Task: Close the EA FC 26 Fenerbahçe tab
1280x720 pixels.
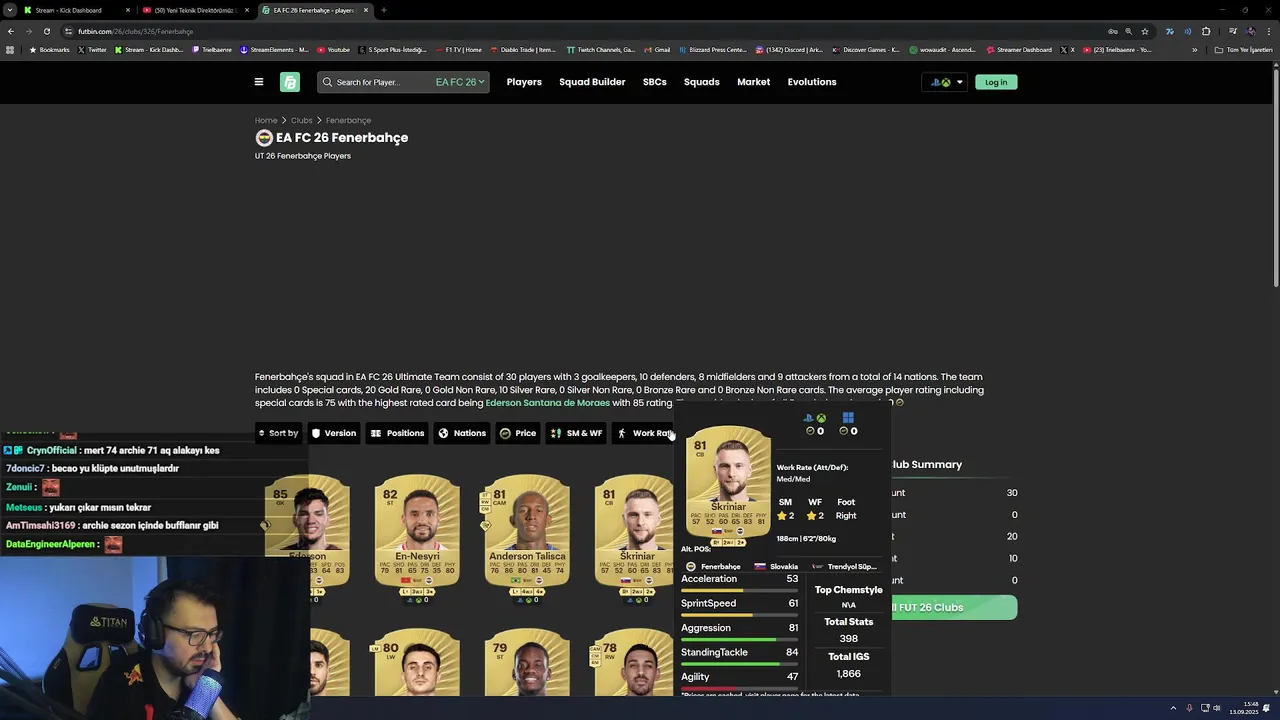Action: pyautogui.click(x=366, y=10)
